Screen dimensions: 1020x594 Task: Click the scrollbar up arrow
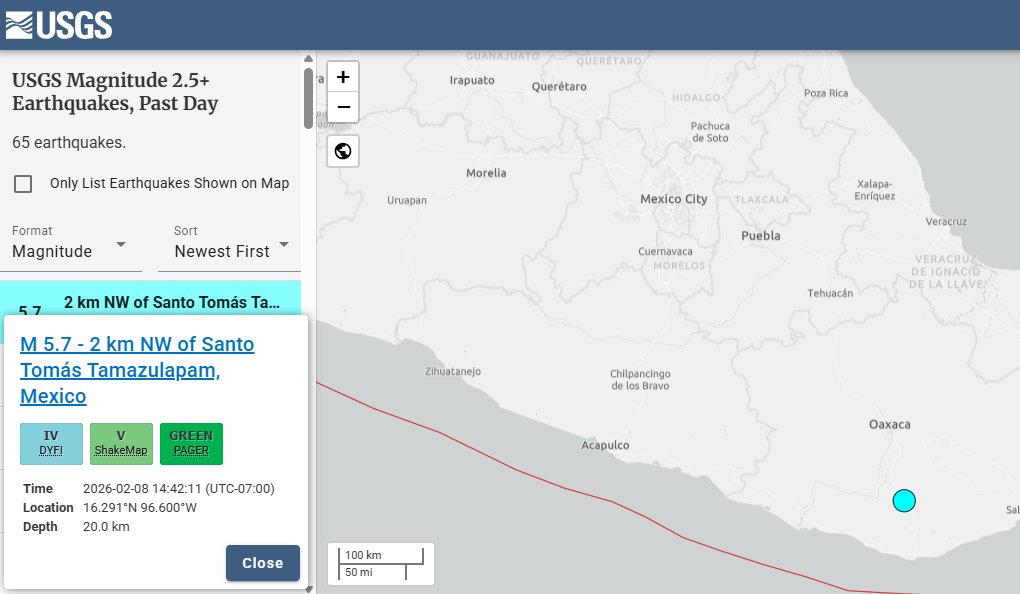click(308, 59)
